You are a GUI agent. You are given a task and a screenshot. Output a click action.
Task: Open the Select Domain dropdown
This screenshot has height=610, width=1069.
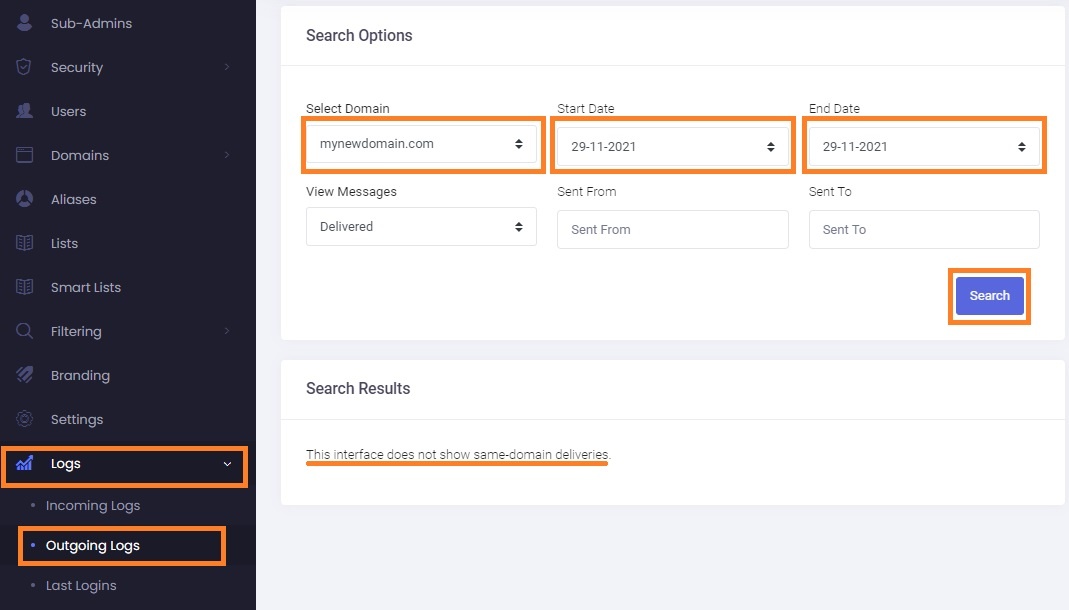click(x=421, y=144)
